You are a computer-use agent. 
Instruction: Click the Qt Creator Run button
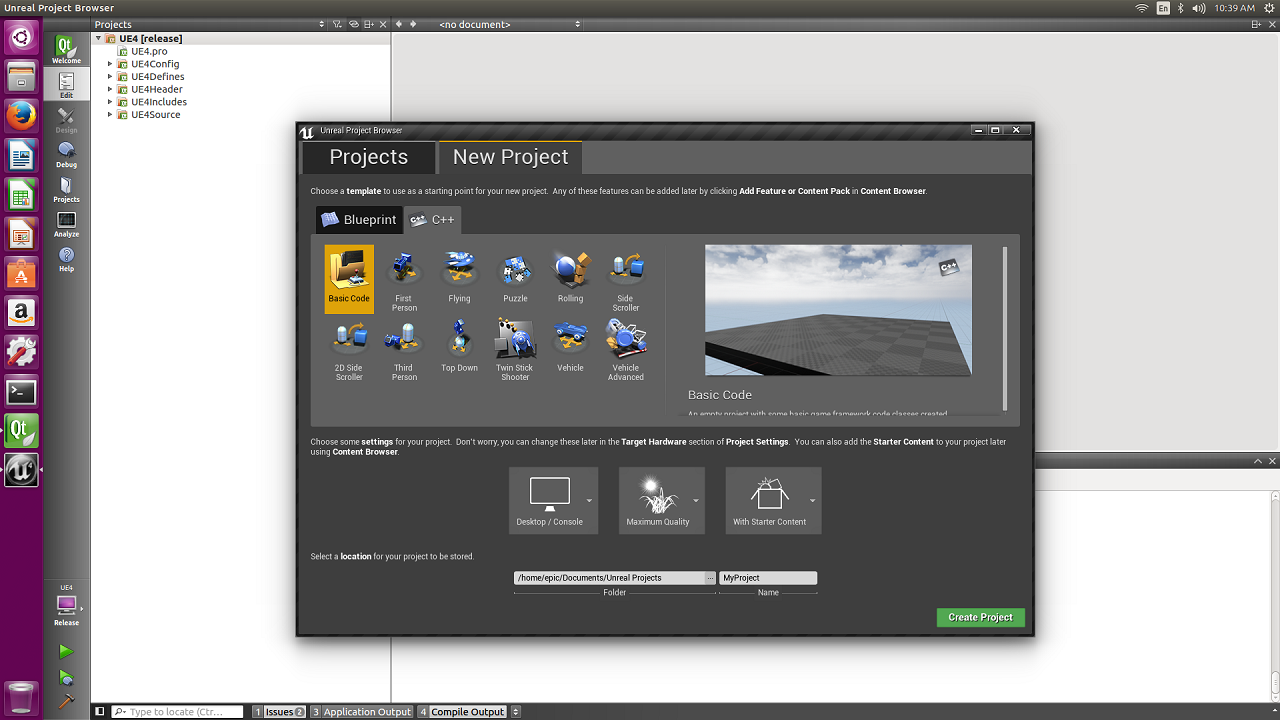click(x=66, y=652)
